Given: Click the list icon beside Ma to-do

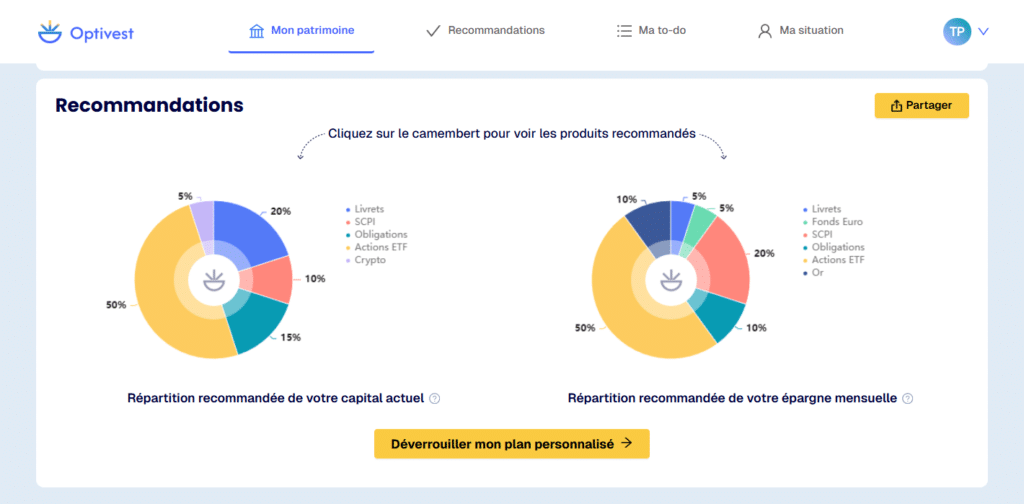Looking at the screenshot, I should (624, 31).
